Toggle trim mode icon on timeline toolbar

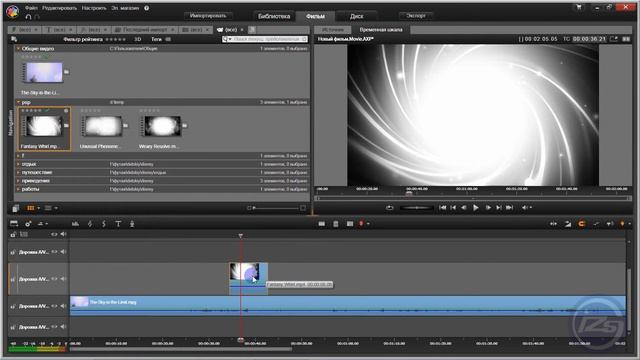[x=553, y=224]
